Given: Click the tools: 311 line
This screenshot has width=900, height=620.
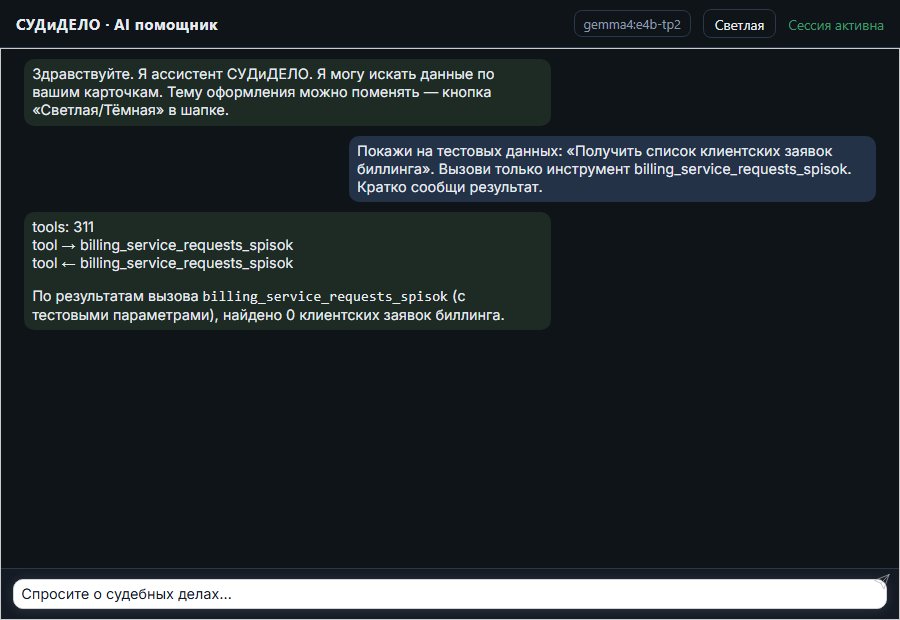Looking at the screenshot, I should [63, 227].
